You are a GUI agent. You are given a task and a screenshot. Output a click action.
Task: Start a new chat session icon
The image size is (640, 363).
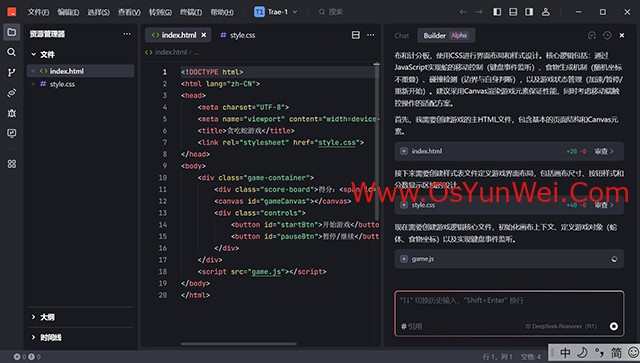click(592, 36)
